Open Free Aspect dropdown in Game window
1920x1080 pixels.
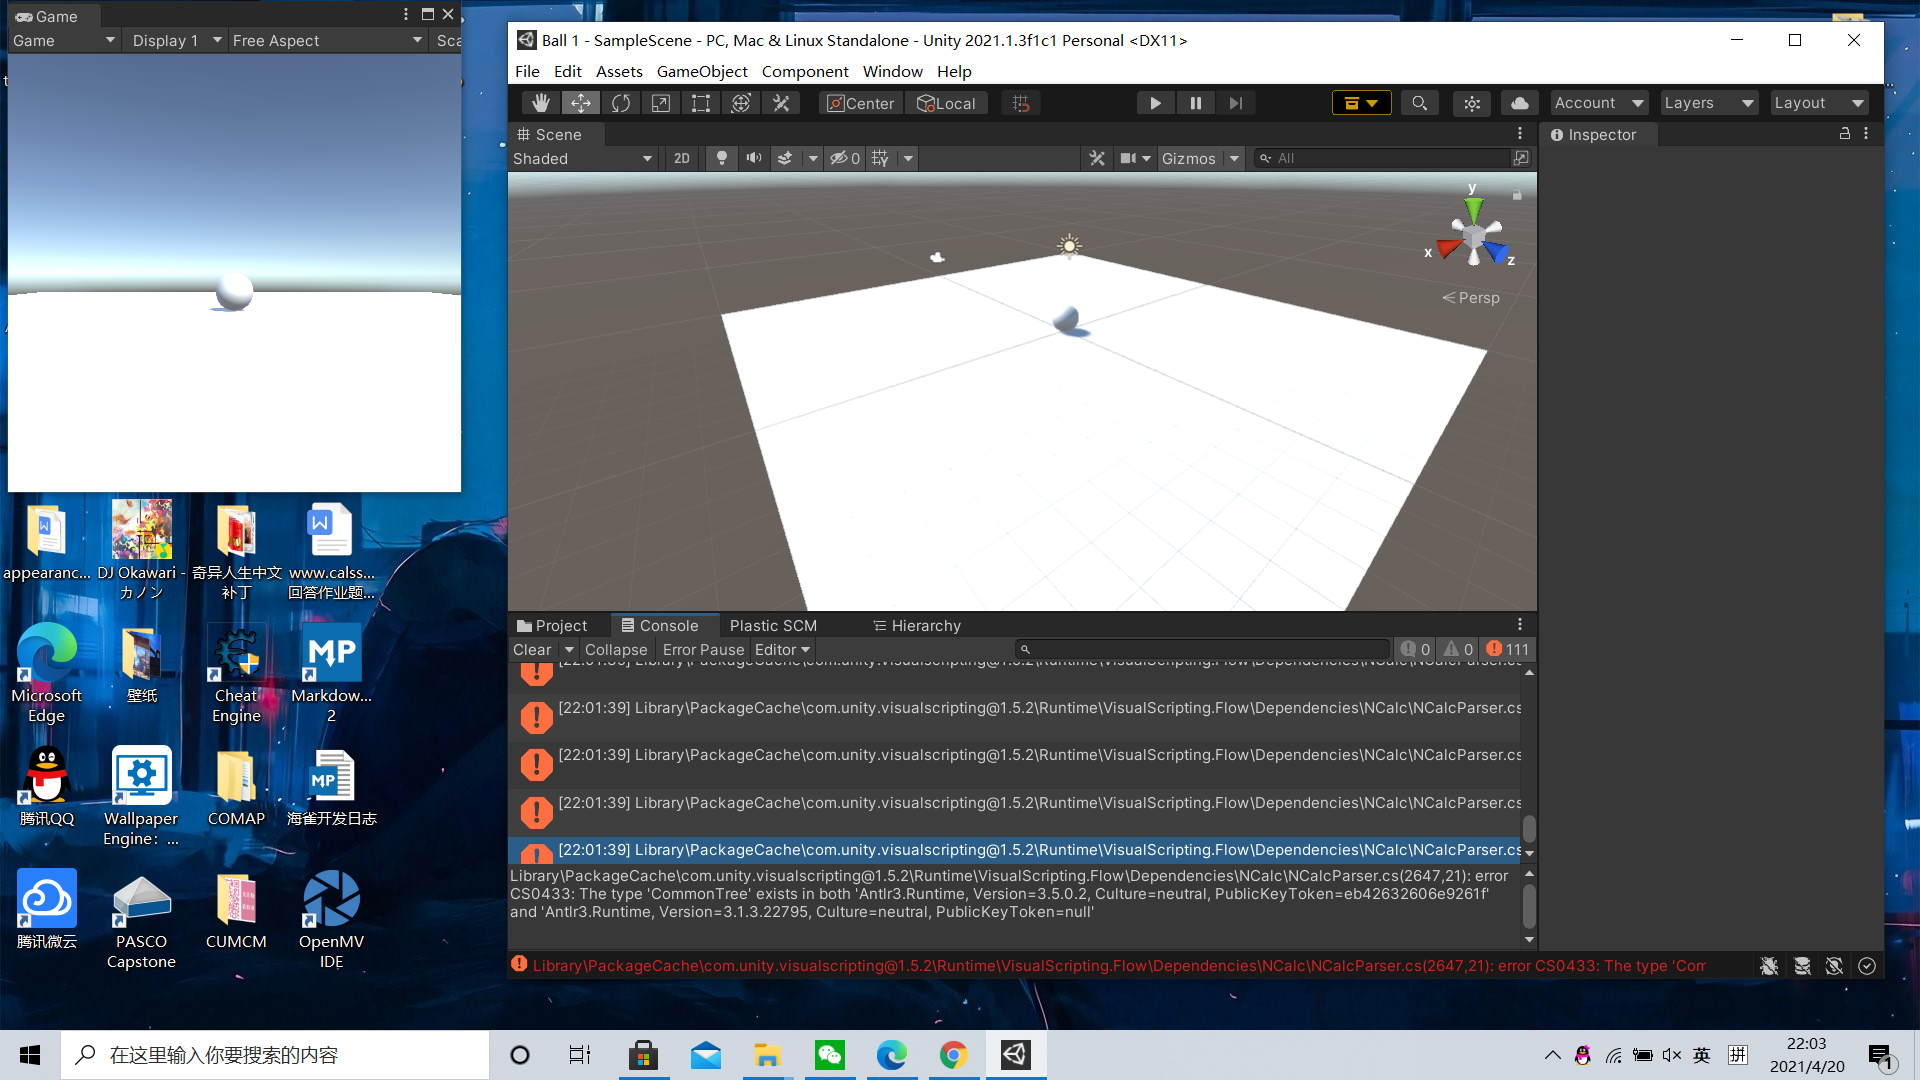click(327, 40)
